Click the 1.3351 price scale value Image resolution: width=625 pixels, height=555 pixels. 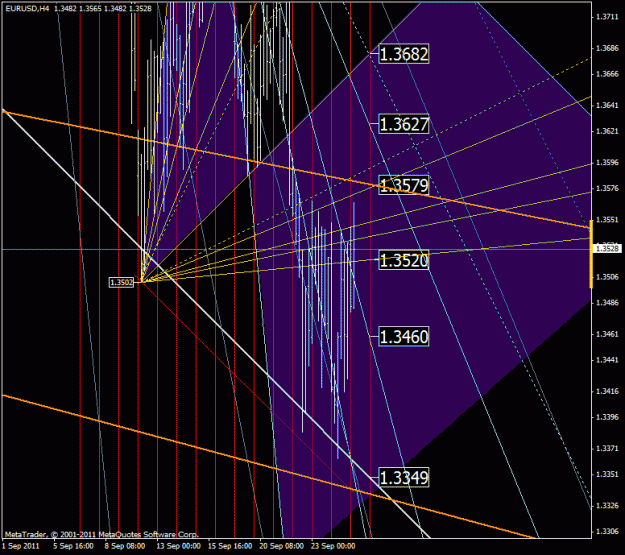607,474
